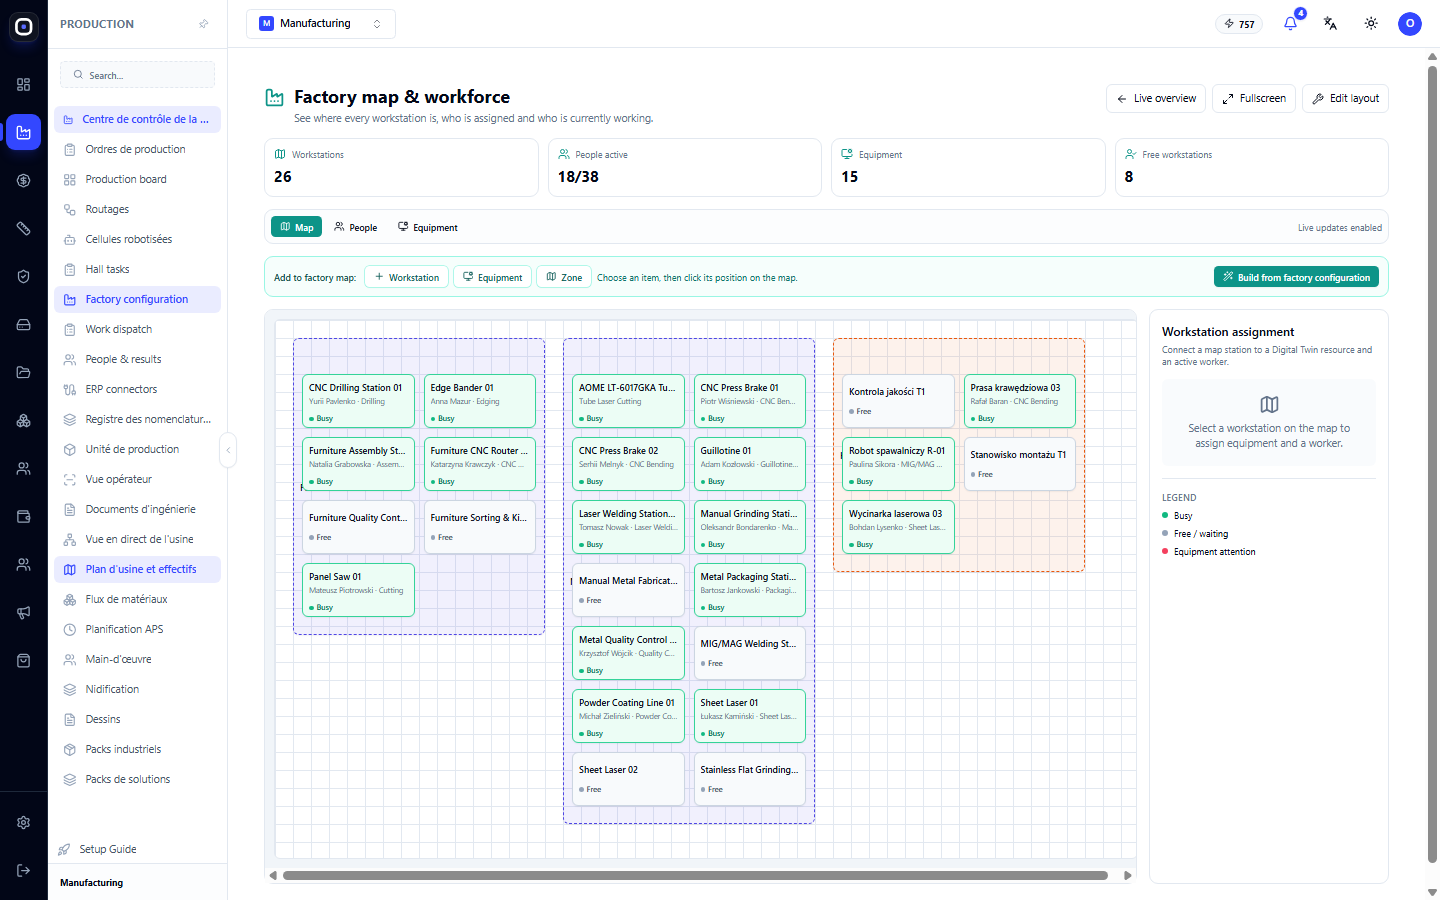Image resolution: width=1440 pixels, height=900 pixels.
Task: Select the factory production rail icon
Action: coord(24,132)
